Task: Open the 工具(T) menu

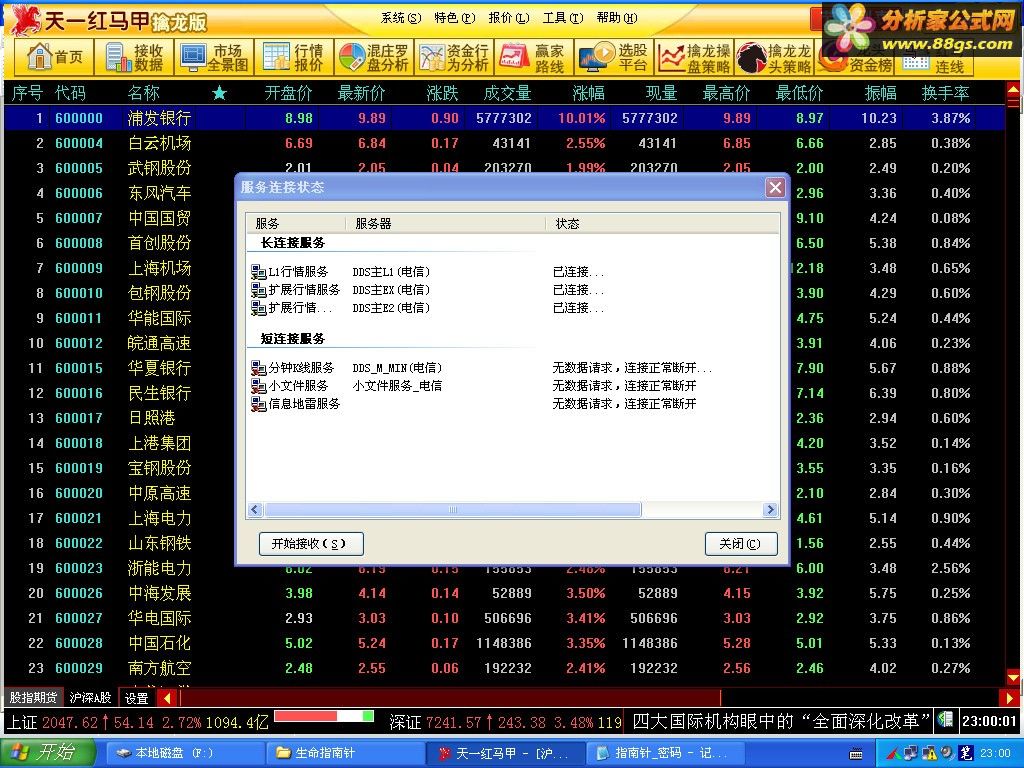Action: point(563,18)
